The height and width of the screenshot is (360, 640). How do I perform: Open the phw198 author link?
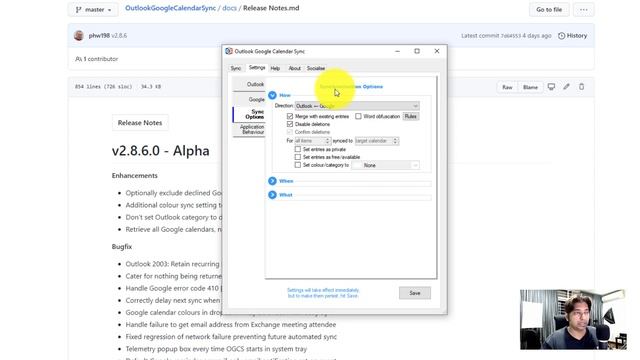[x=99, y=36]
